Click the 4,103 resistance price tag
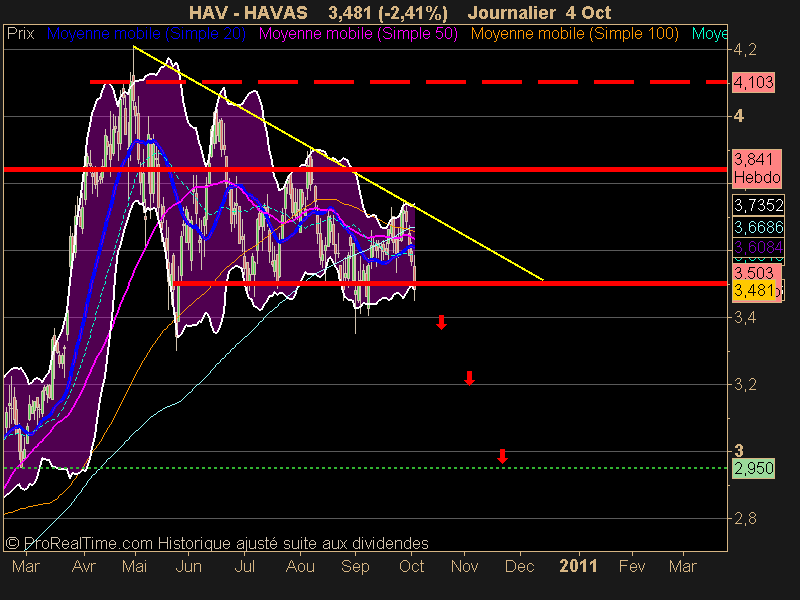Viewport: 800px width, 600px height. 753,82
